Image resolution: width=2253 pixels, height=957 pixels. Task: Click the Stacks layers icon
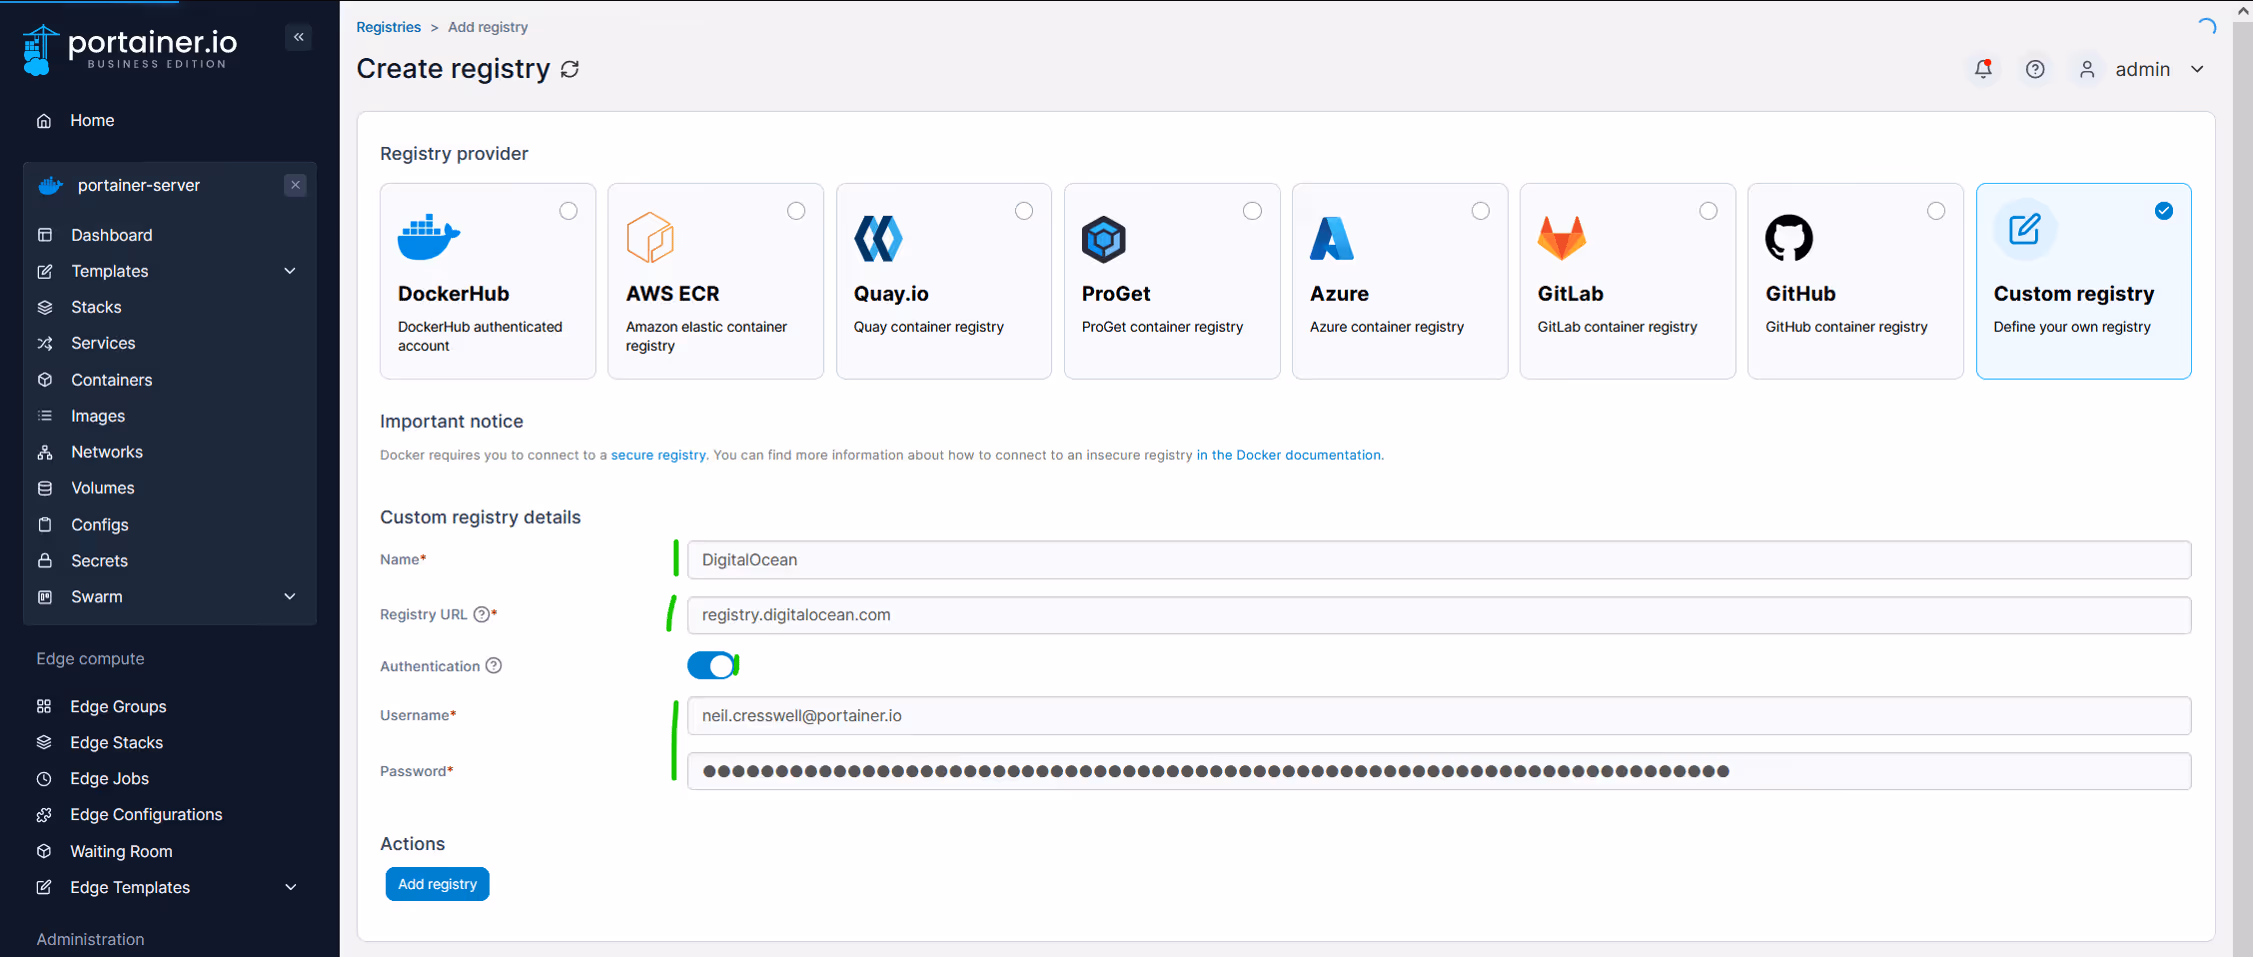(x=45, y=307)
